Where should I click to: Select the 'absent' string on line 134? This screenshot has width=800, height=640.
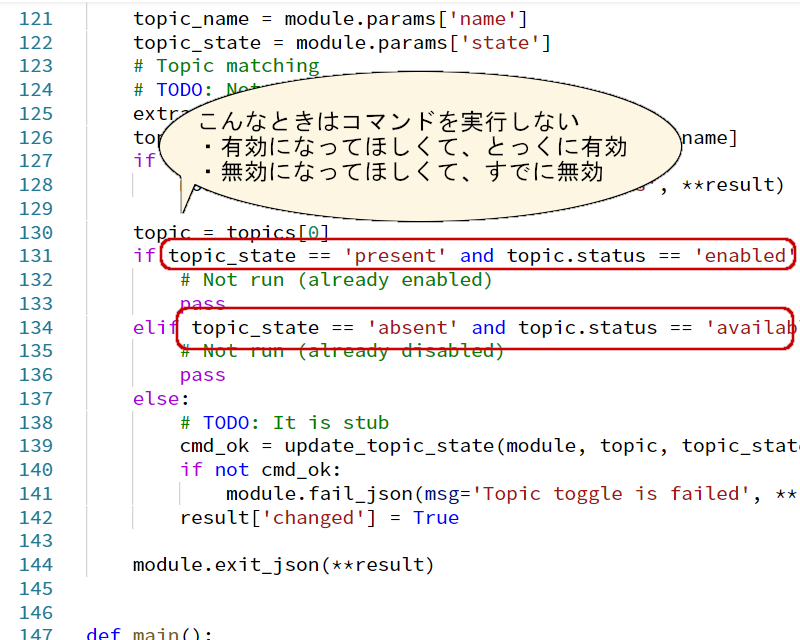(x=412, y=327)
